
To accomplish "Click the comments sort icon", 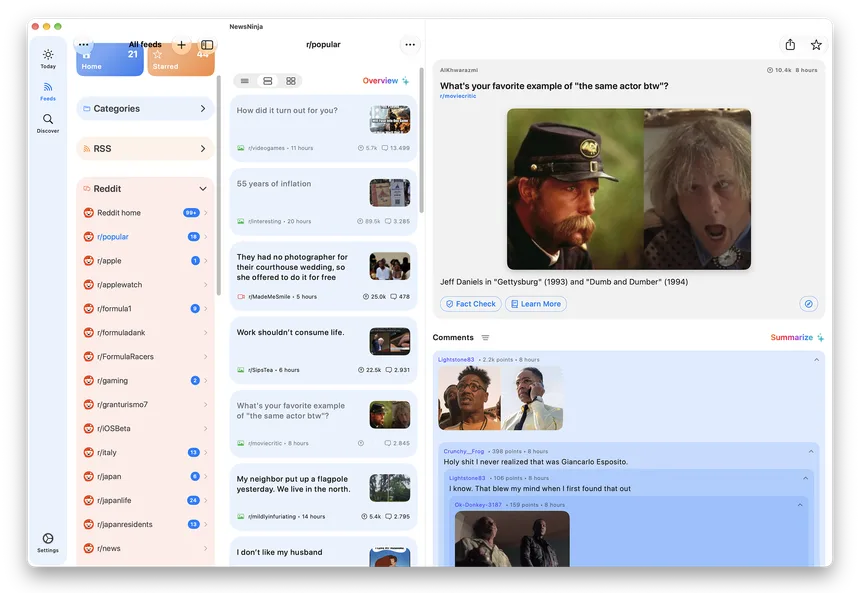I will tap(485, 337).
